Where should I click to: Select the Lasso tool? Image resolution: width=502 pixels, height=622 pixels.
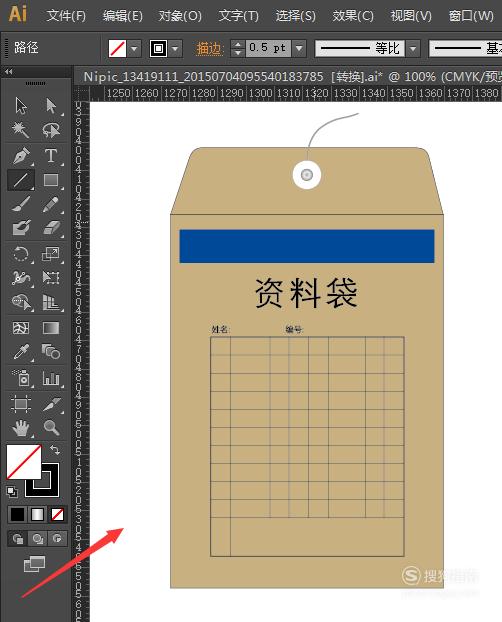click(51, 130)
